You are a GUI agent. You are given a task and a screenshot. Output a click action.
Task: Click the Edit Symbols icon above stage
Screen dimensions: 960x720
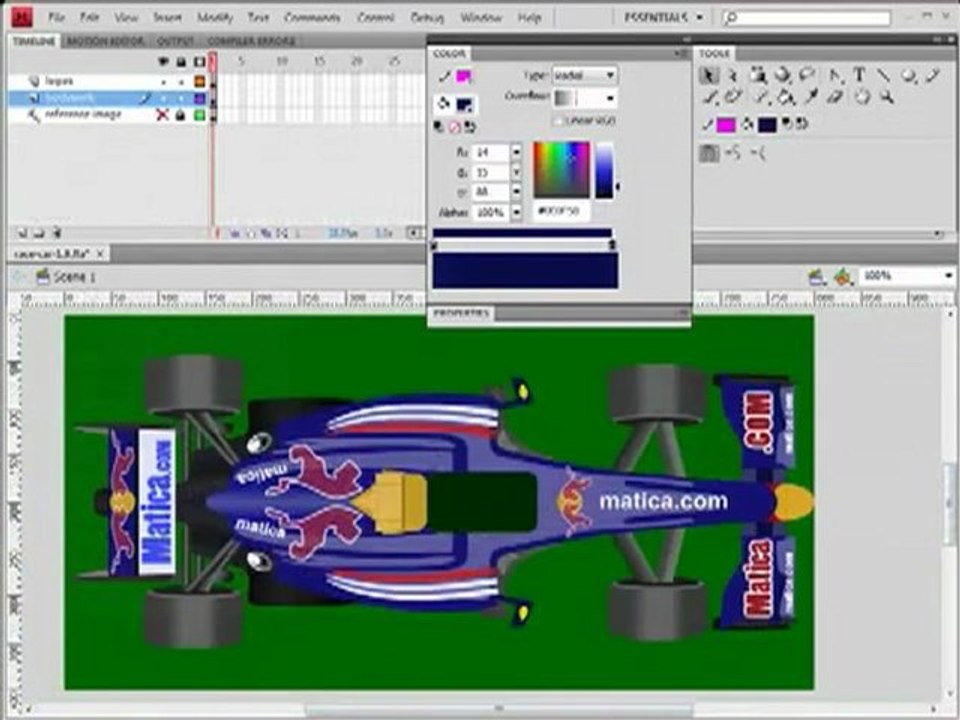[x=843, y=277]
